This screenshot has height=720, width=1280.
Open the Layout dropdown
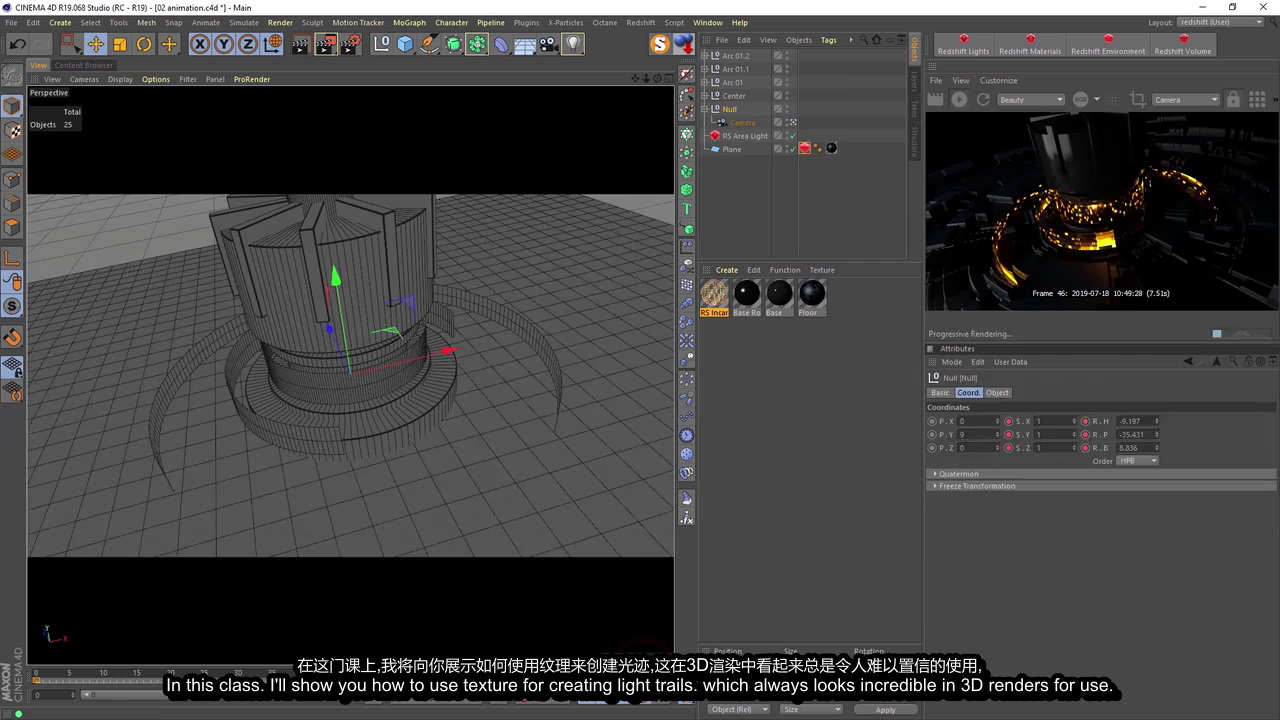tap(1219, 22)
